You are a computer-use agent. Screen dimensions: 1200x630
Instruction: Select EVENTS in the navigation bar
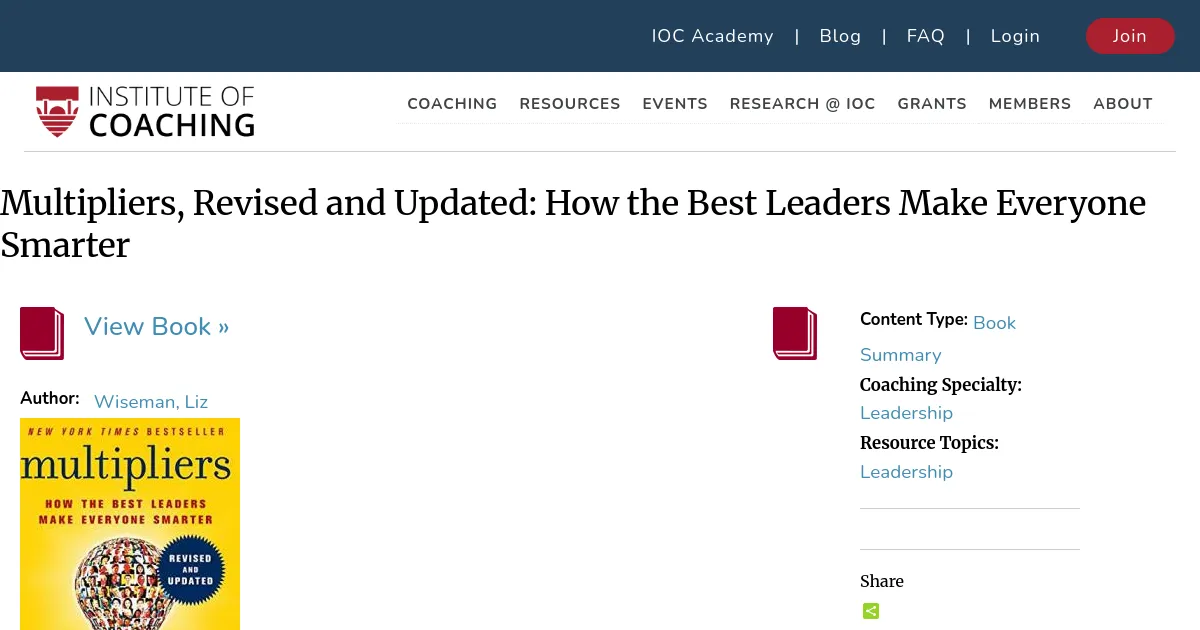click(675, 104)
